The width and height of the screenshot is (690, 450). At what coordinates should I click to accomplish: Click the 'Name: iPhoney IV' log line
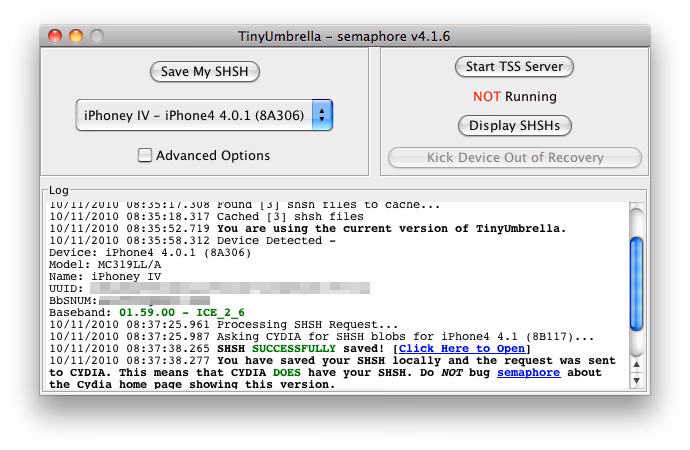click(105, 276)
